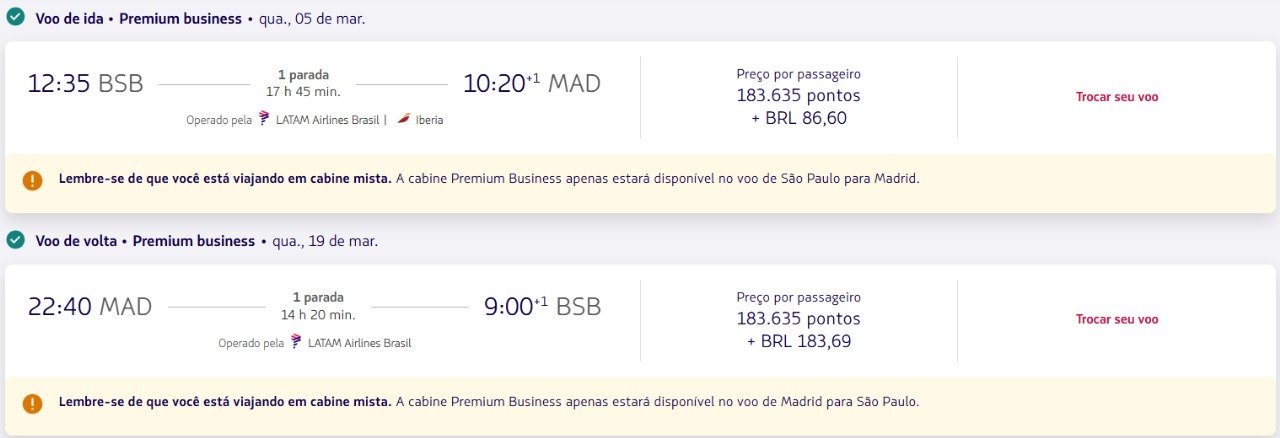Viewport: 1280px width, 438px height.
Task: Click the 9:00 BSB arrival time
Action: coord(542,306)
